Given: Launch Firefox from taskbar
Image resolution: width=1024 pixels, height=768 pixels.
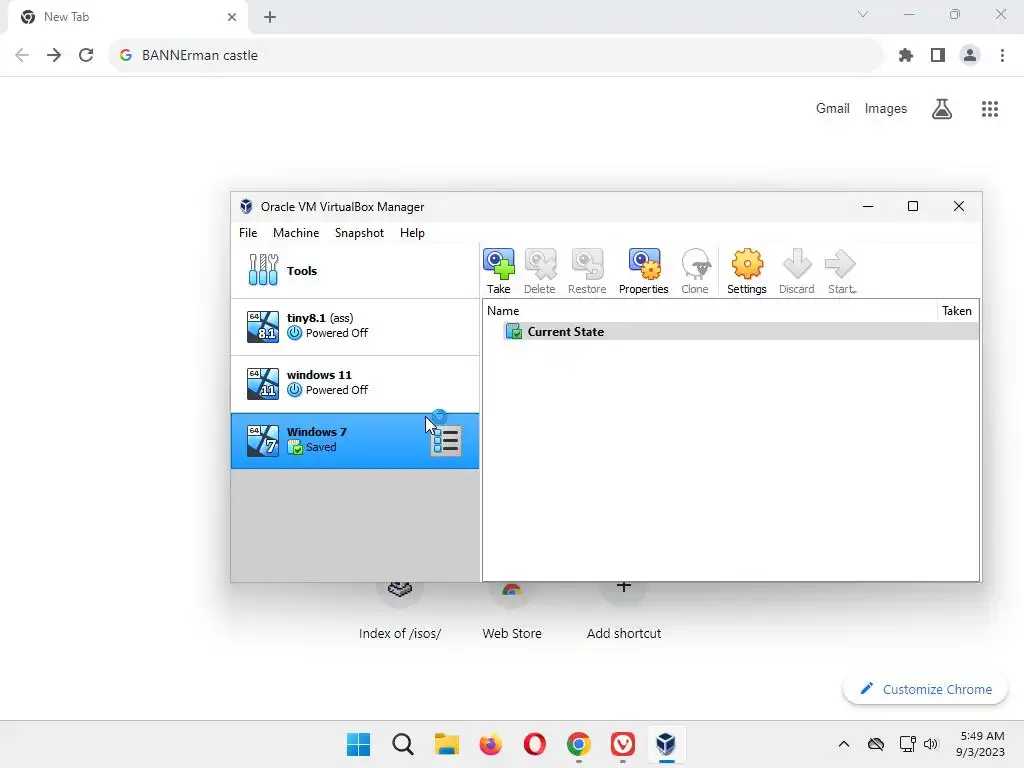Looking at the screenshot, I should (490, 744).
